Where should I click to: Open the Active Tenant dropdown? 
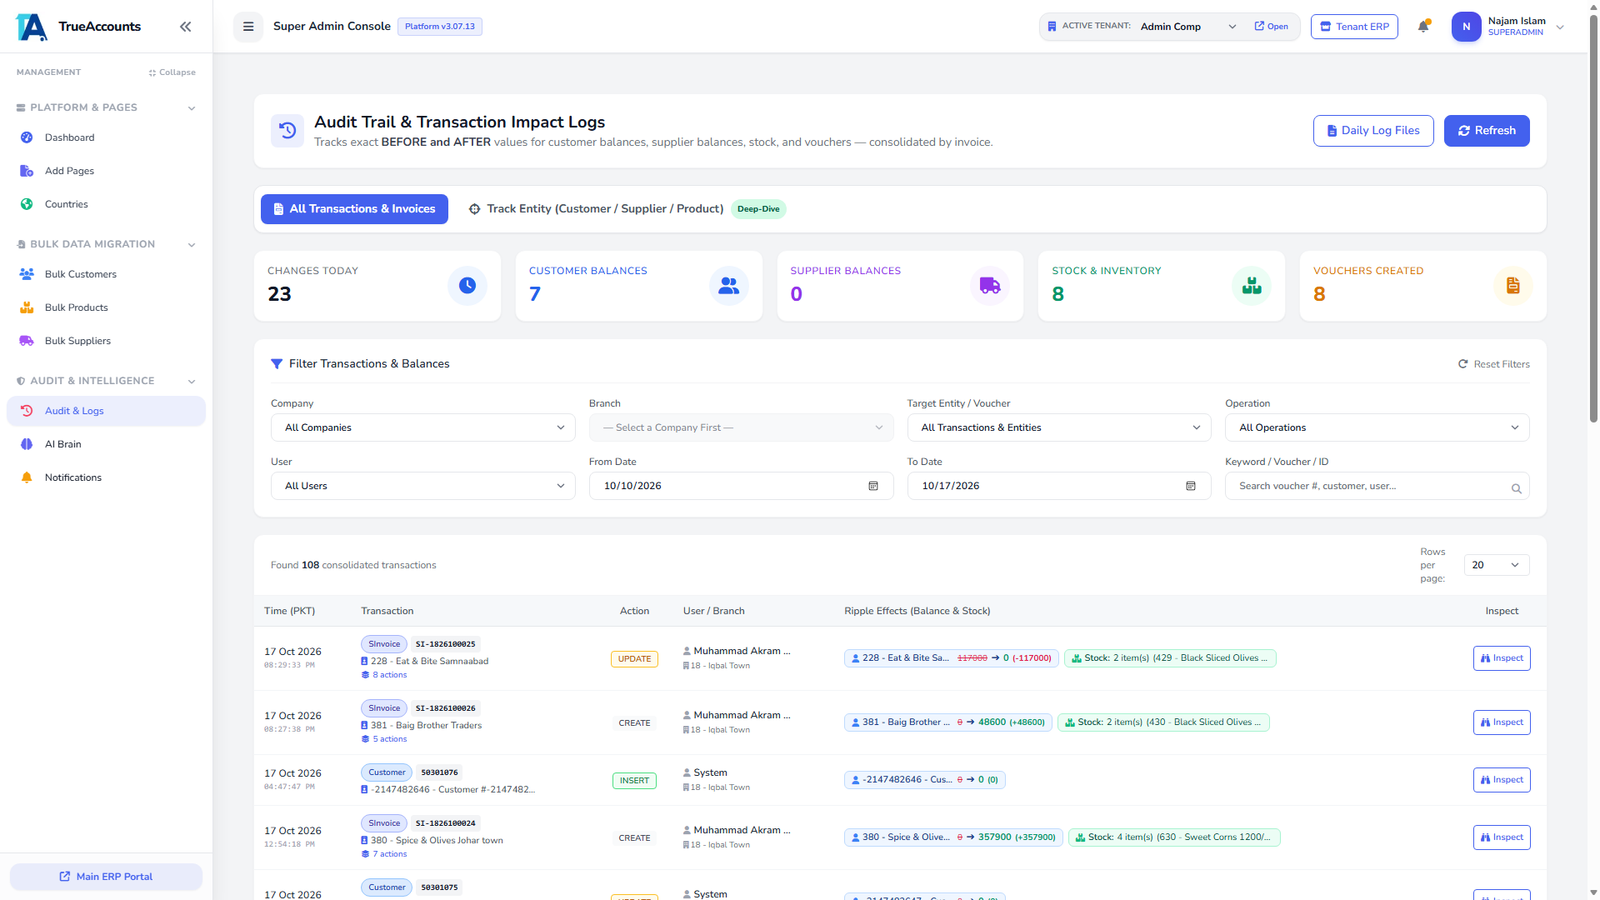click(1188, 27)
